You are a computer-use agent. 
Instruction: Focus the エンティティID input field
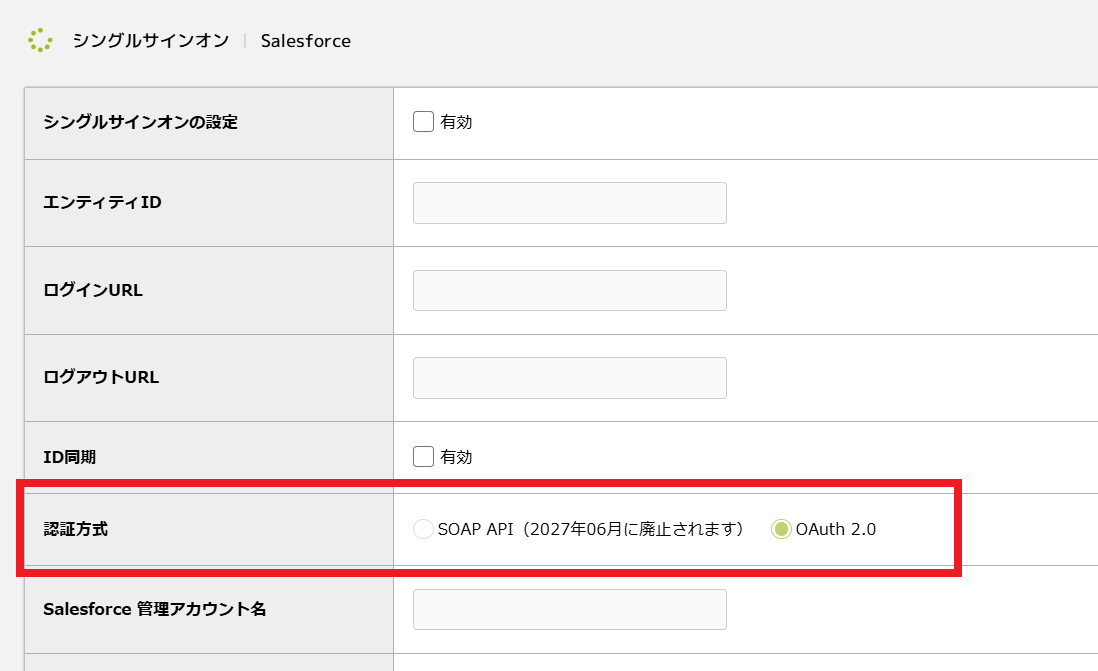pos(569,203)
